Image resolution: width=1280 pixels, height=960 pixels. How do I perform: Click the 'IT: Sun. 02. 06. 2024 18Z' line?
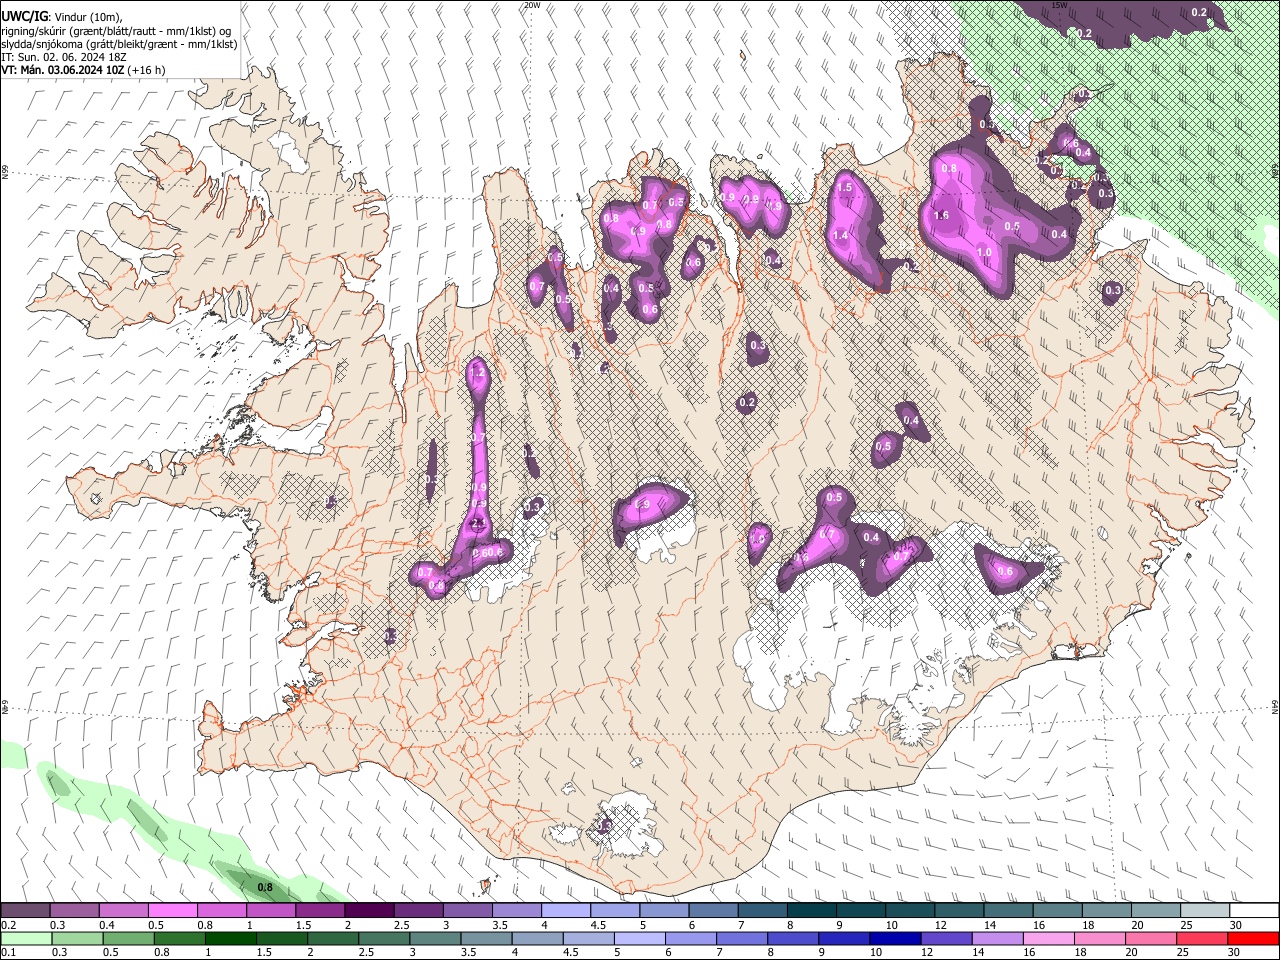tap(63, 57)
